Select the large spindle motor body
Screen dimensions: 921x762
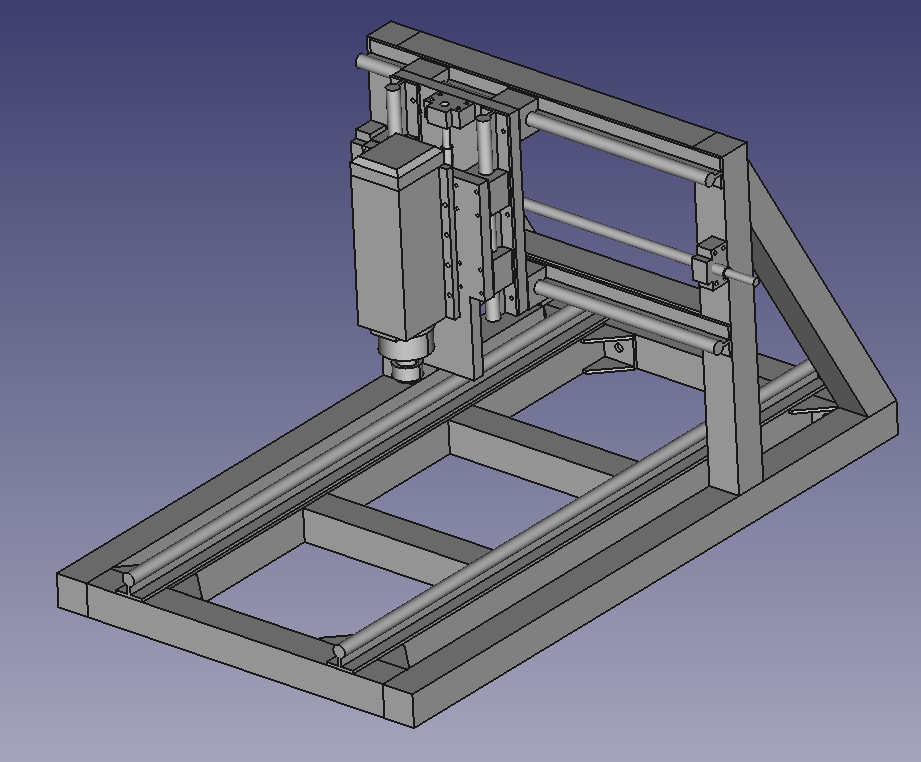click(x=398, y=235)
